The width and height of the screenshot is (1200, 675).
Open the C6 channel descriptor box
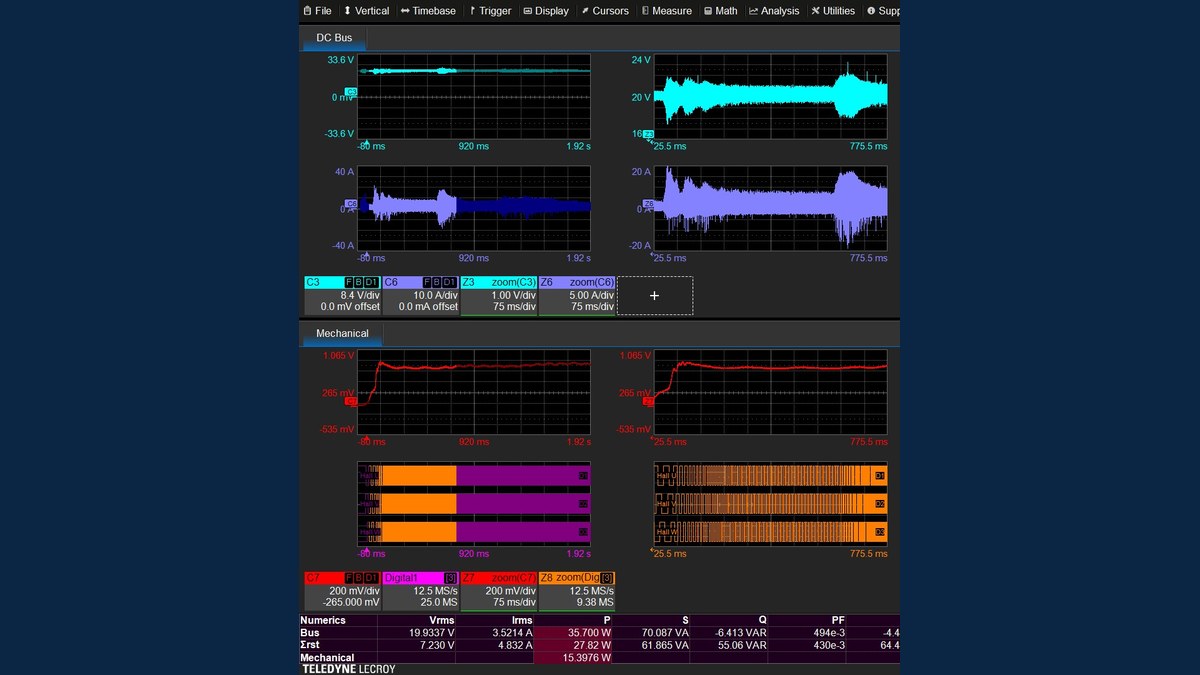coord(420,295)
